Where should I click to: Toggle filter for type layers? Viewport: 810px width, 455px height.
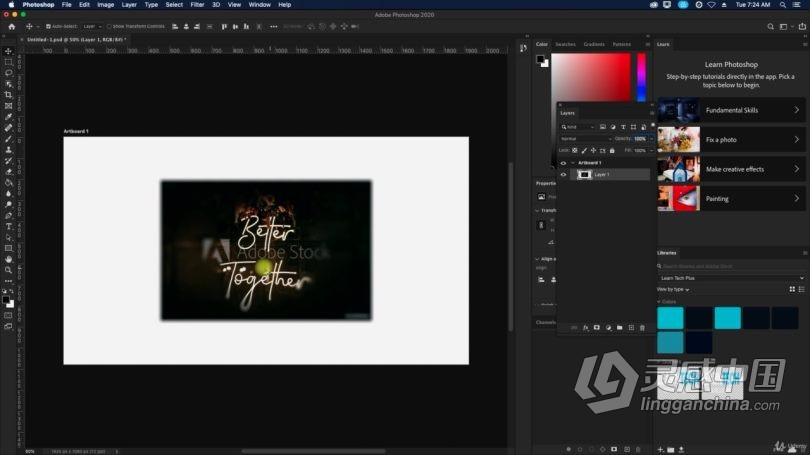623,127
